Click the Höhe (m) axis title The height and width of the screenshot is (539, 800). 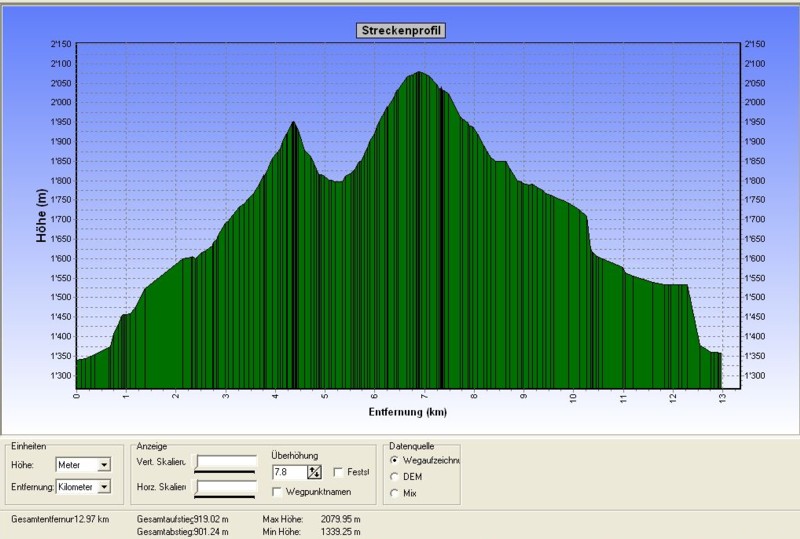point(41,215)
